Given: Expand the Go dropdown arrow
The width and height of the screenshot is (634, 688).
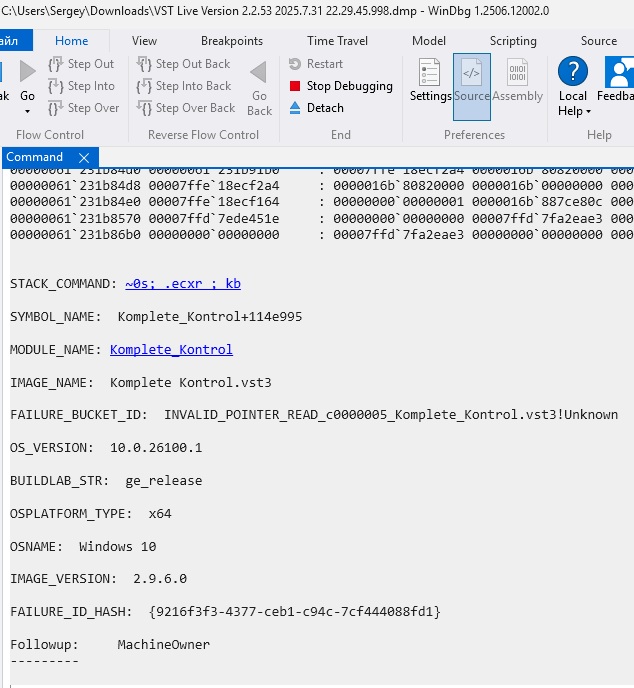Looking at the screenshot, I should point(27,111).
